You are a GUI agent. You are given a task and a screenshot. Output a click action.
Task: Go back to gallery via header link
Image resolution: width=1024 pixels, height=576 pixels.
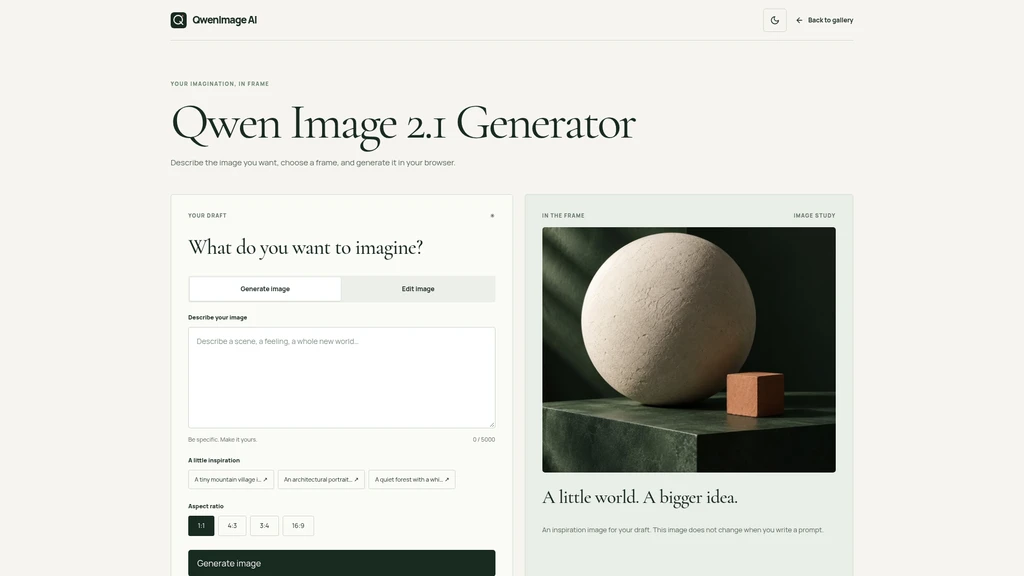click(825, 20)
